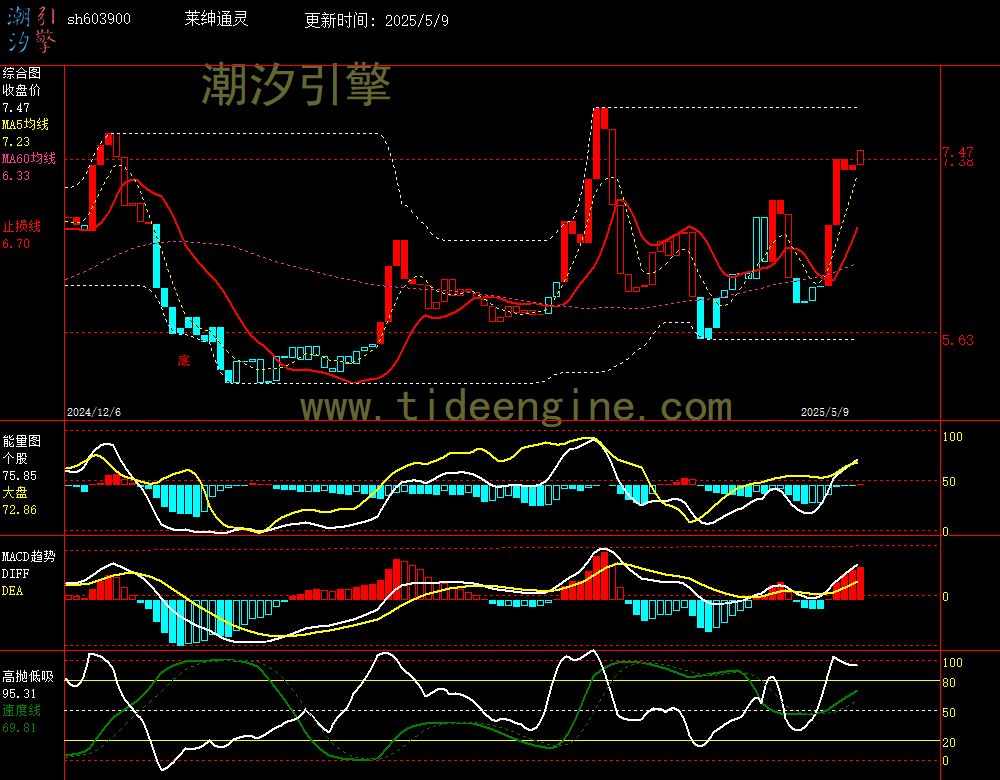This screenshot has height=780, width=1000.
Task: Click the red 底 bottom marker
Action: [x=184, y=361]
